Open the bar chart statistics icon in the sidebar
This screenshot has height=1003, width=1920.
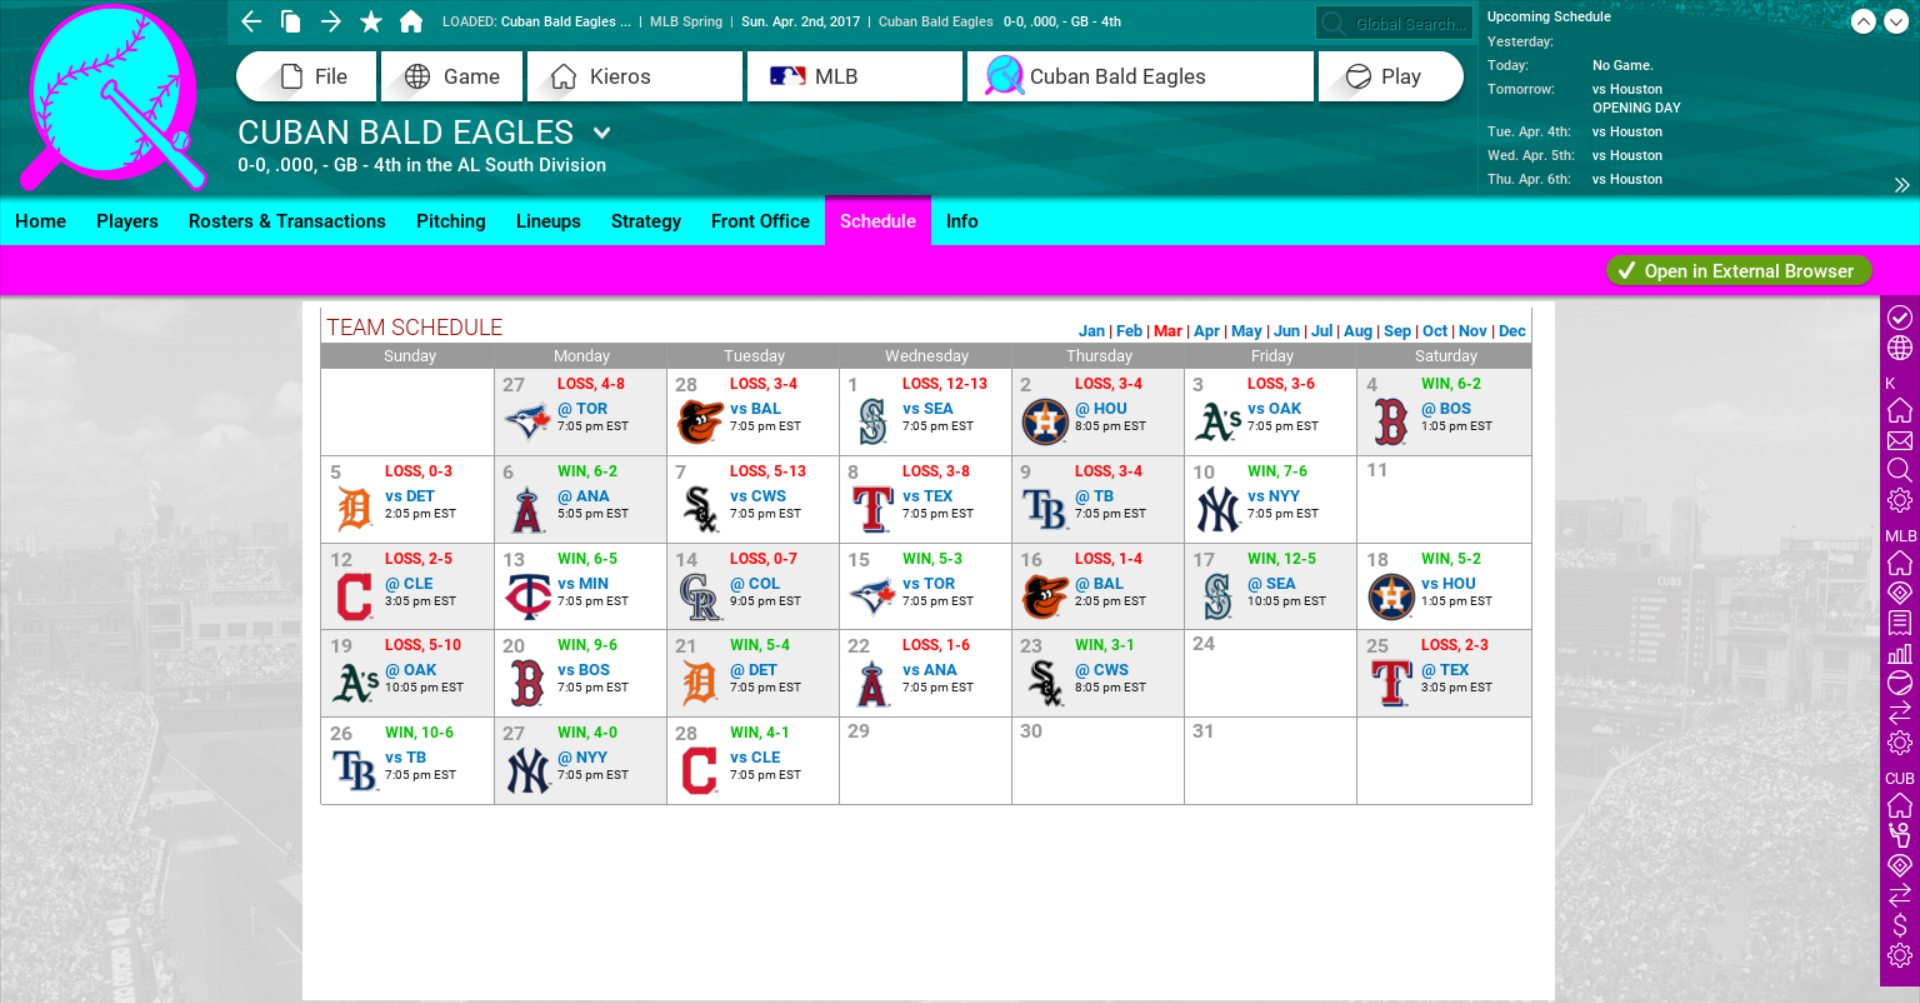[x=1900, y=653]
